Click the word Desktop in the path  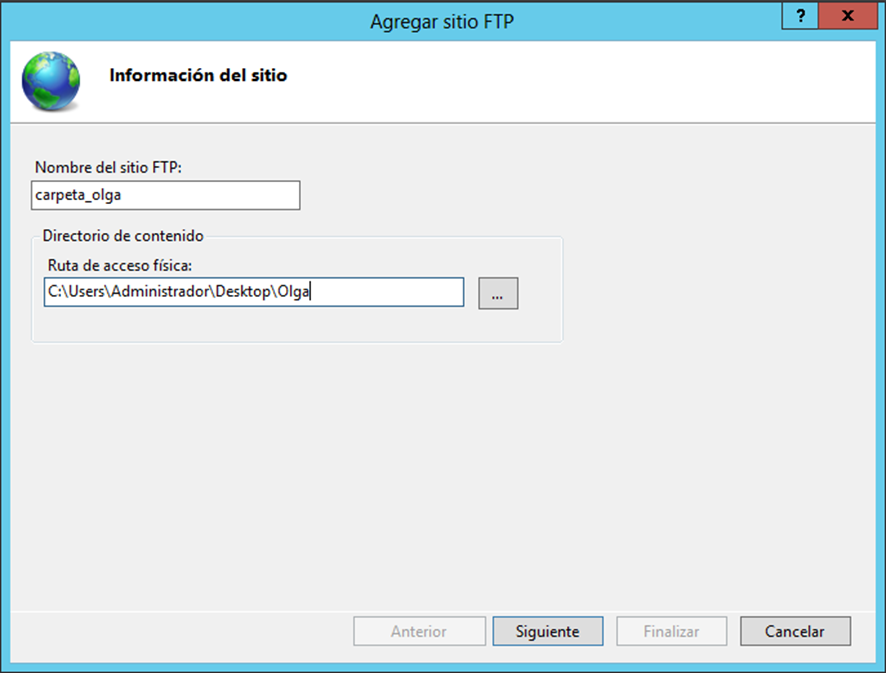pyautogui.click(x=244, y=292)
